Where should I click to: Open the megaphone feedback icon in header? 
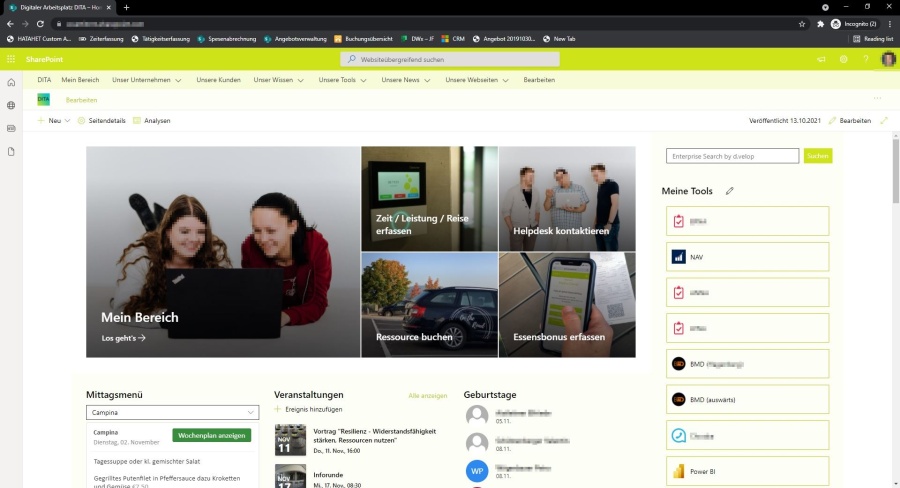(x=821, y=59)
